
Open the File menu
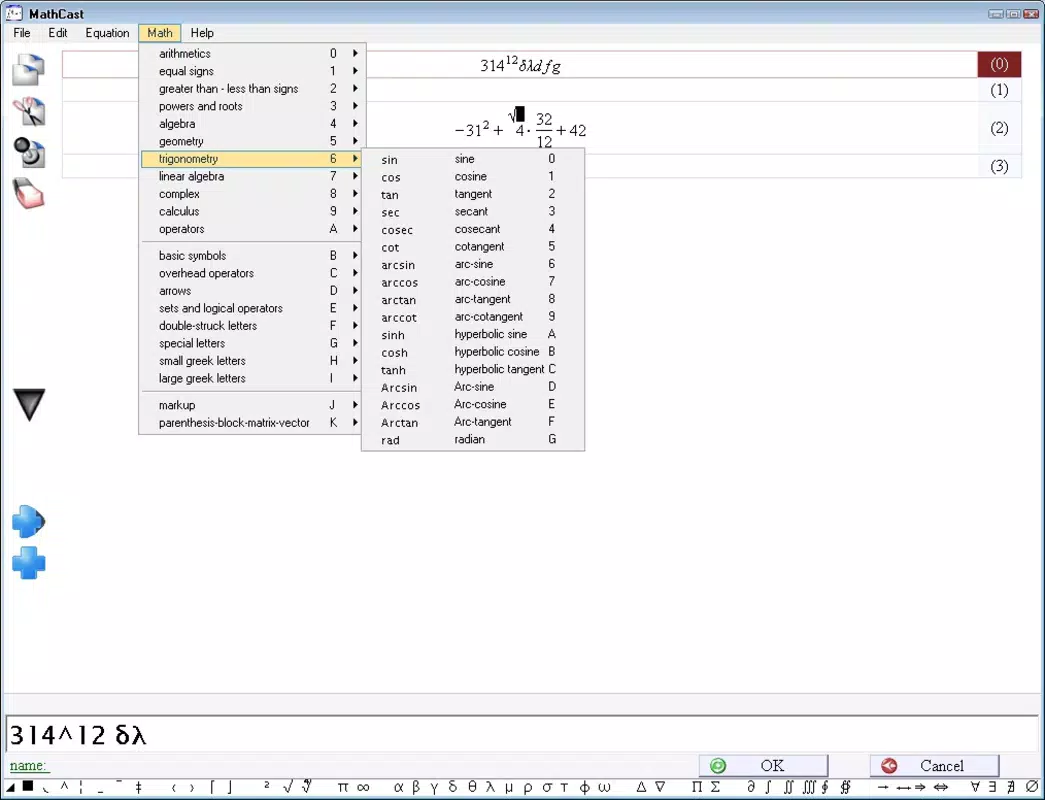pos(22,33)
